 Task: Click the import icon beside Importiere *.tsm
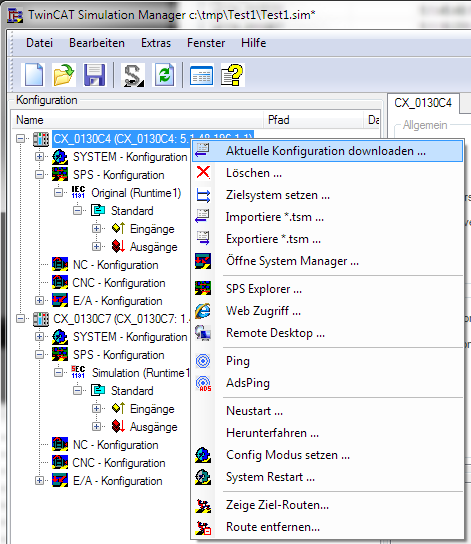[203, 216]
